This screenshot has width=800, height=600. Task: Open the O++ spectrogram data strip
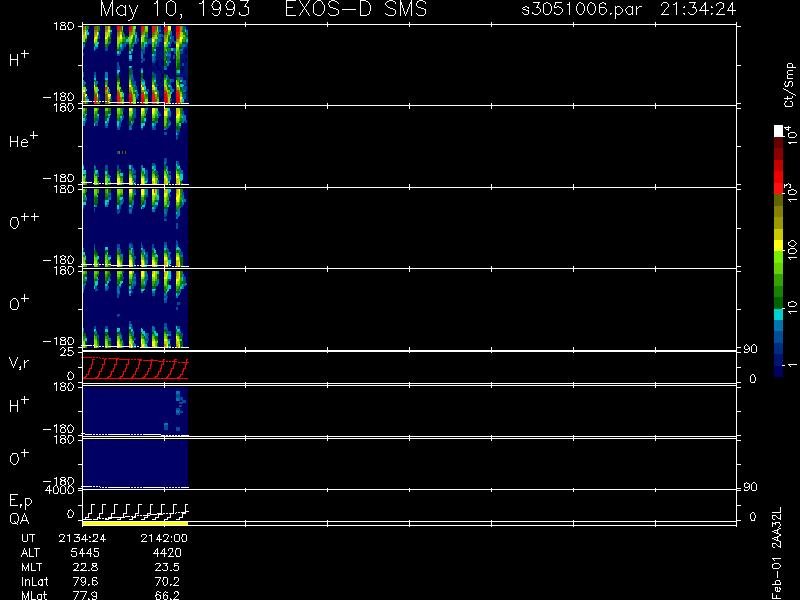135,227
